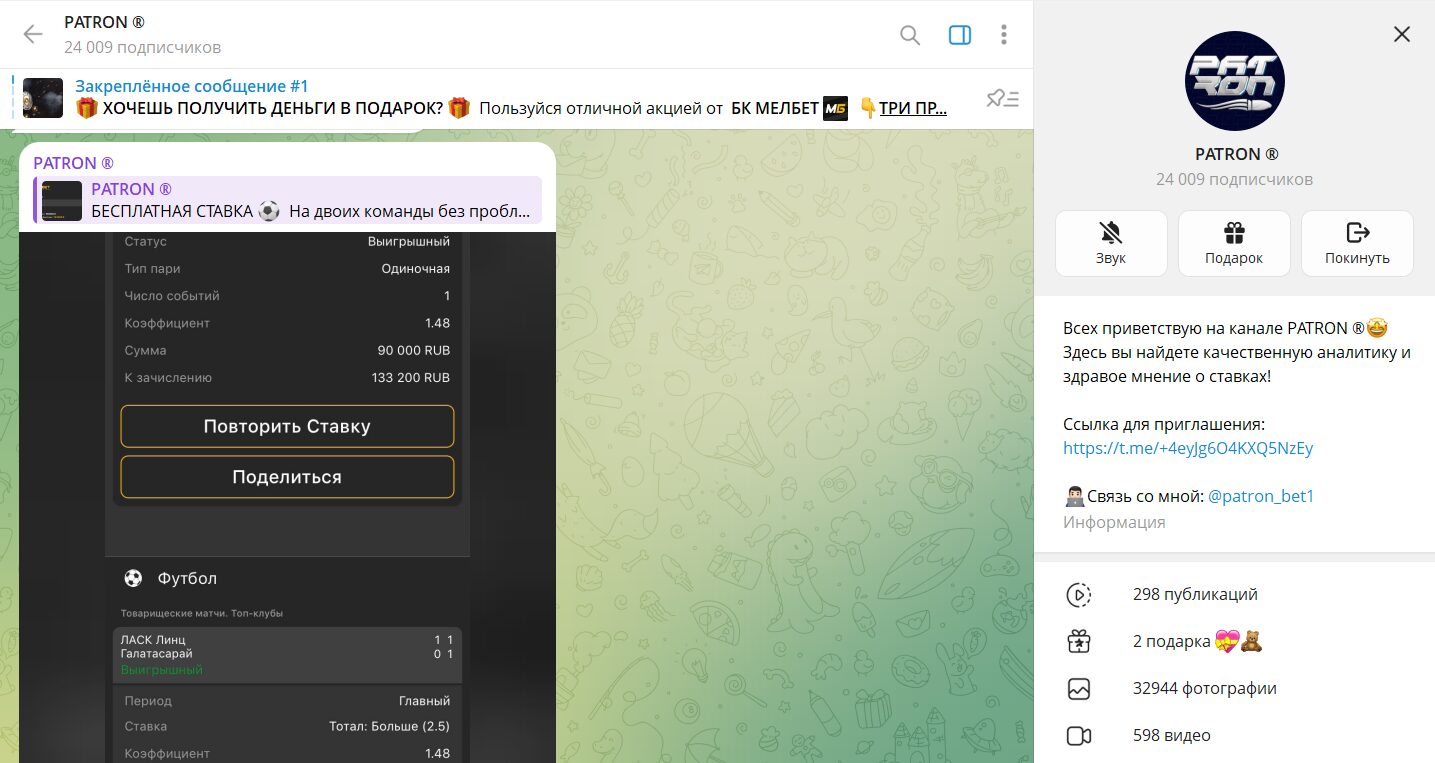
Task: Open the replied БЕСПЛАТНАЯ СТАВКА message quote
Action: click(x=287, y=200)
